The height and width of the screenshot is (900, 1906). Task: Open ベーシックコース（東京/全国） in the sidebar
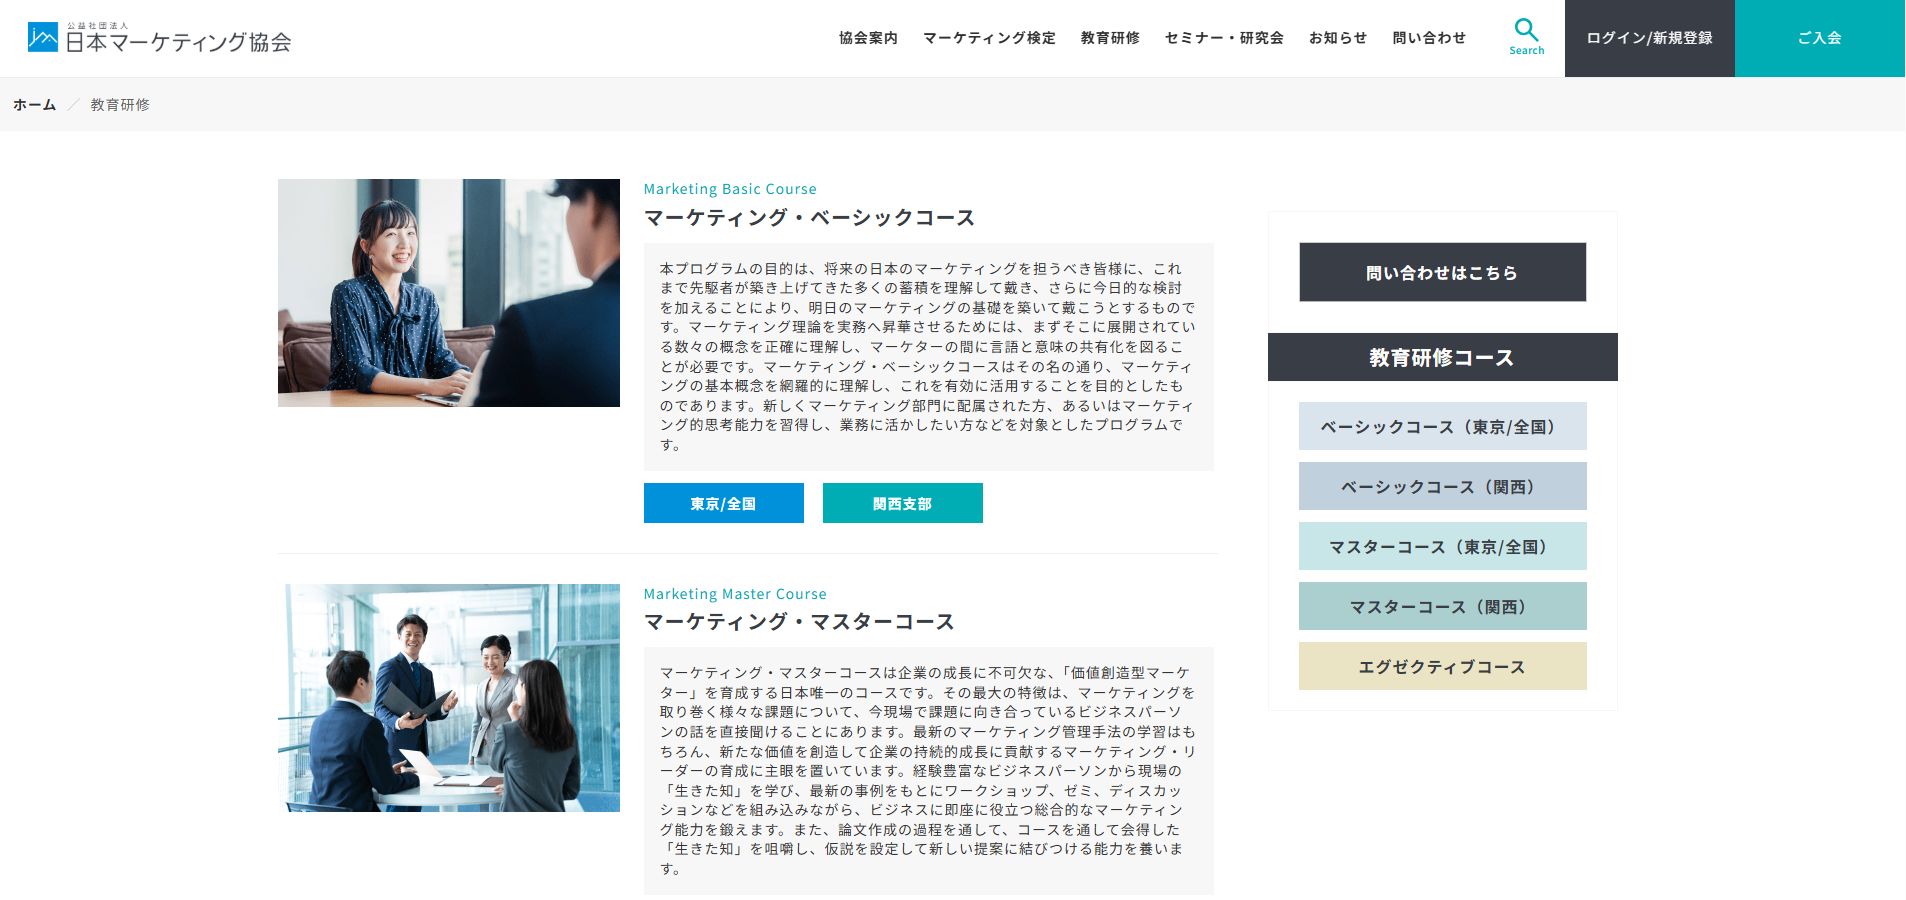click(x=1442, y=426)
